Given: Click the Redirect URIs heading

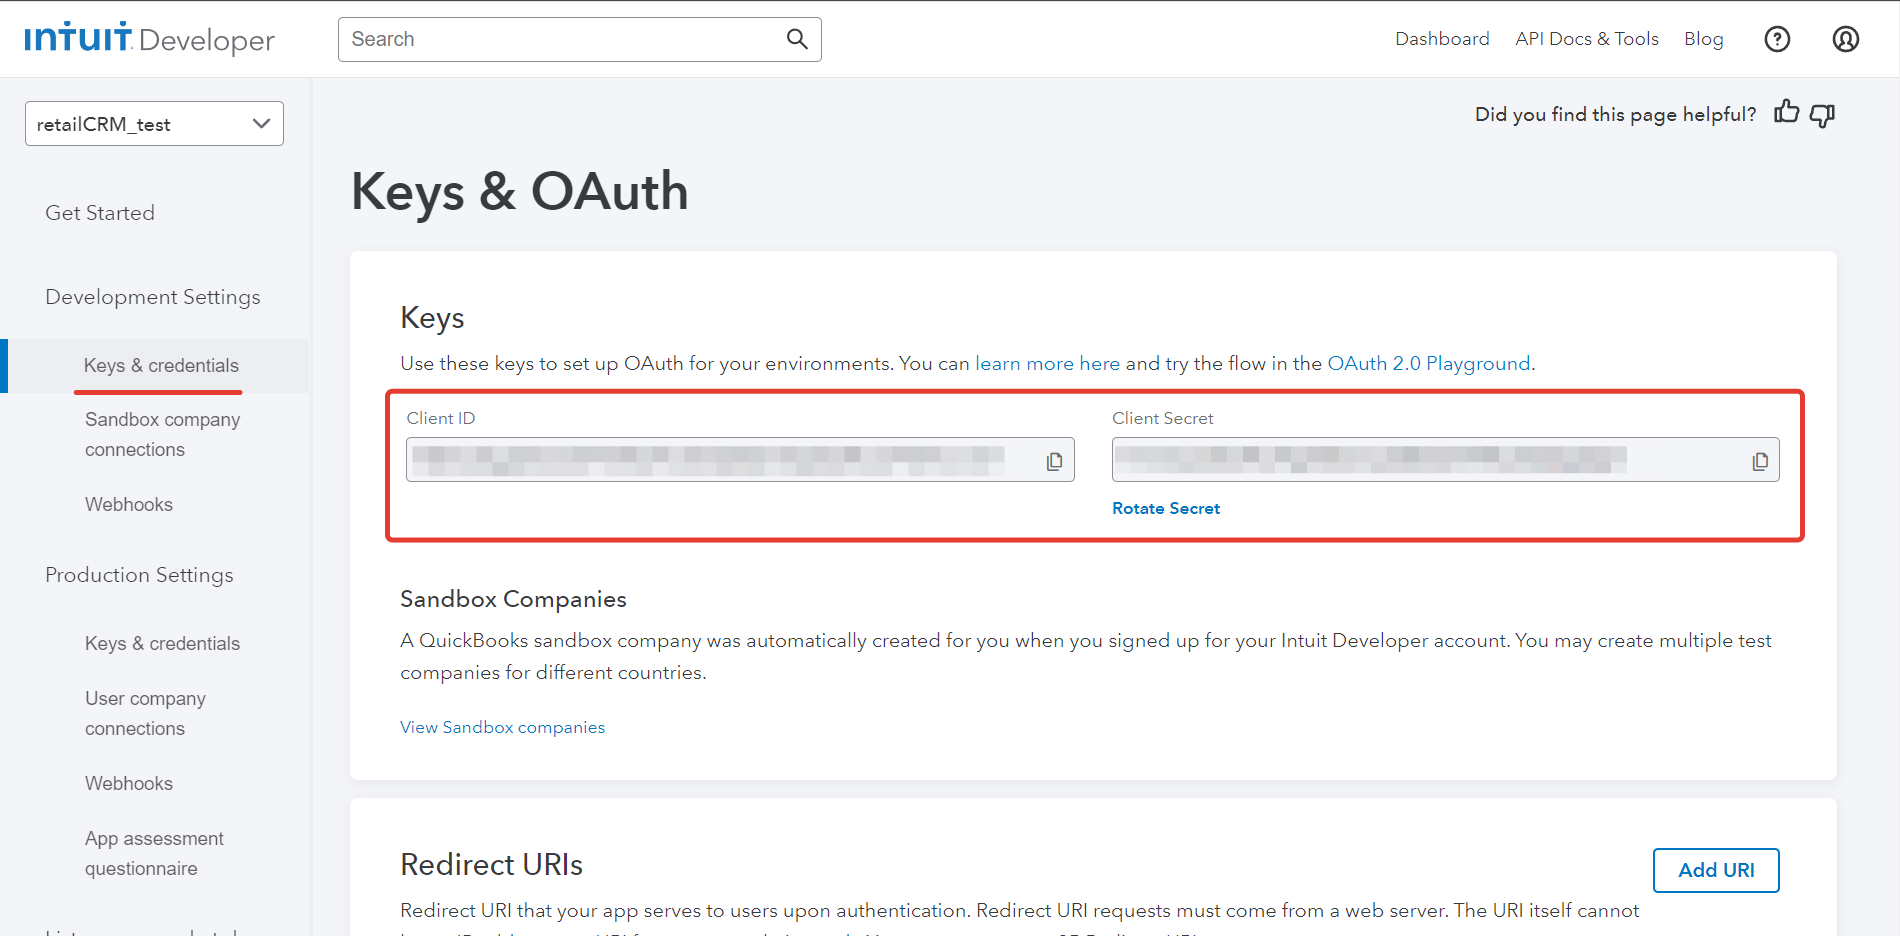Looking at the screenshot, I should click(491, 864).
